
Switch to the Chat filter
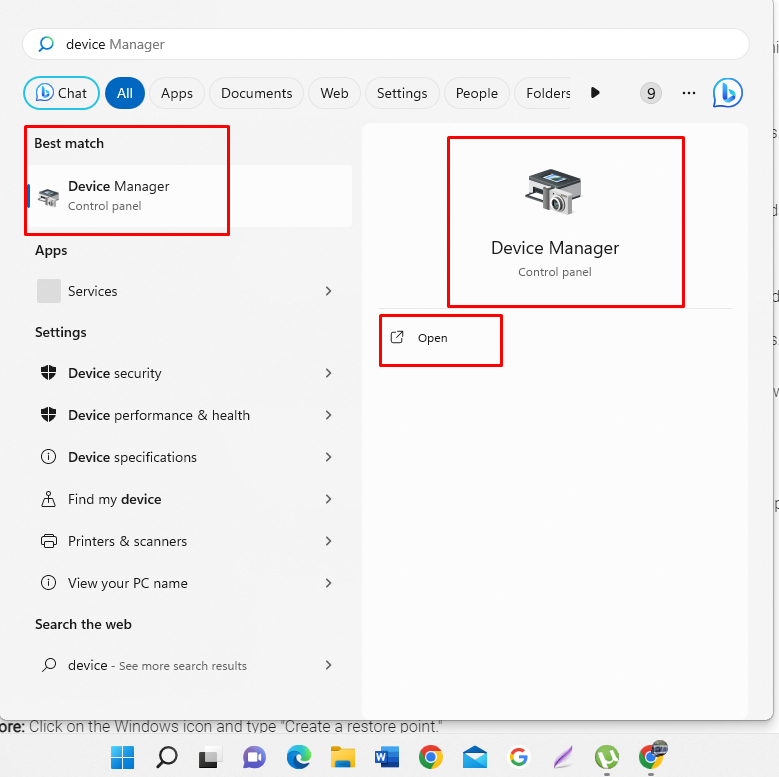coord(62,93)
